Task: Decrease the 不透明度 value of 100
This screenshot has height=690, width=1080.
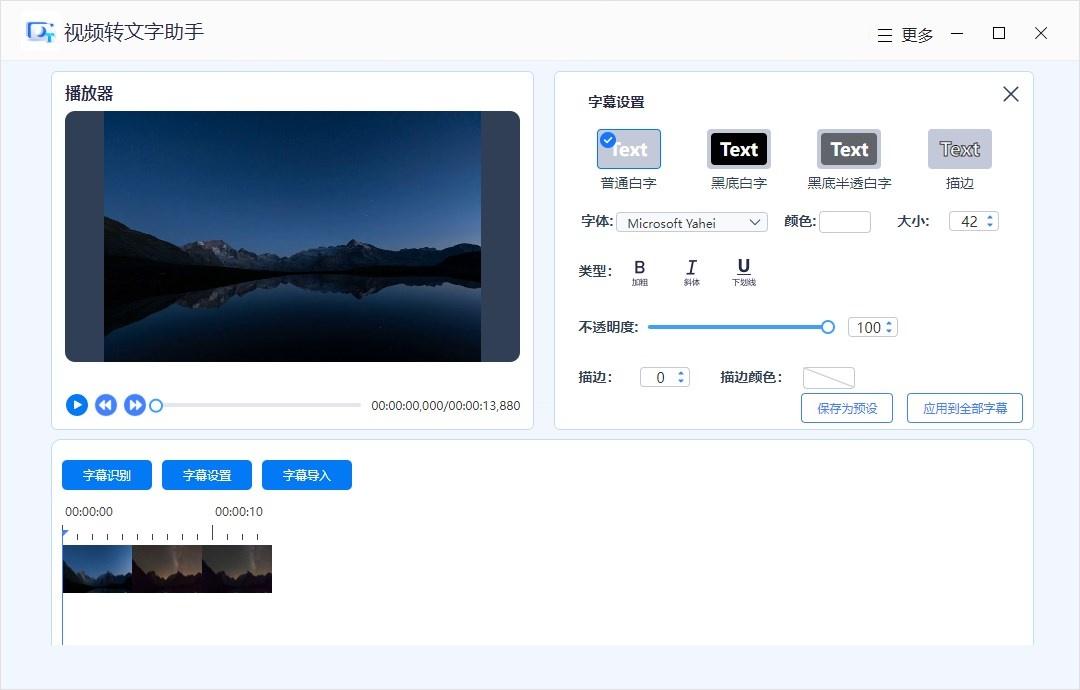Action: 889,332
